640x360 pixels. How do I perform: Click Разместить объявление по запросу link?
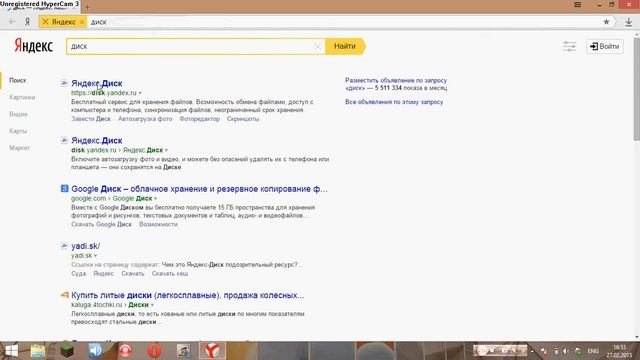(396, 80)
